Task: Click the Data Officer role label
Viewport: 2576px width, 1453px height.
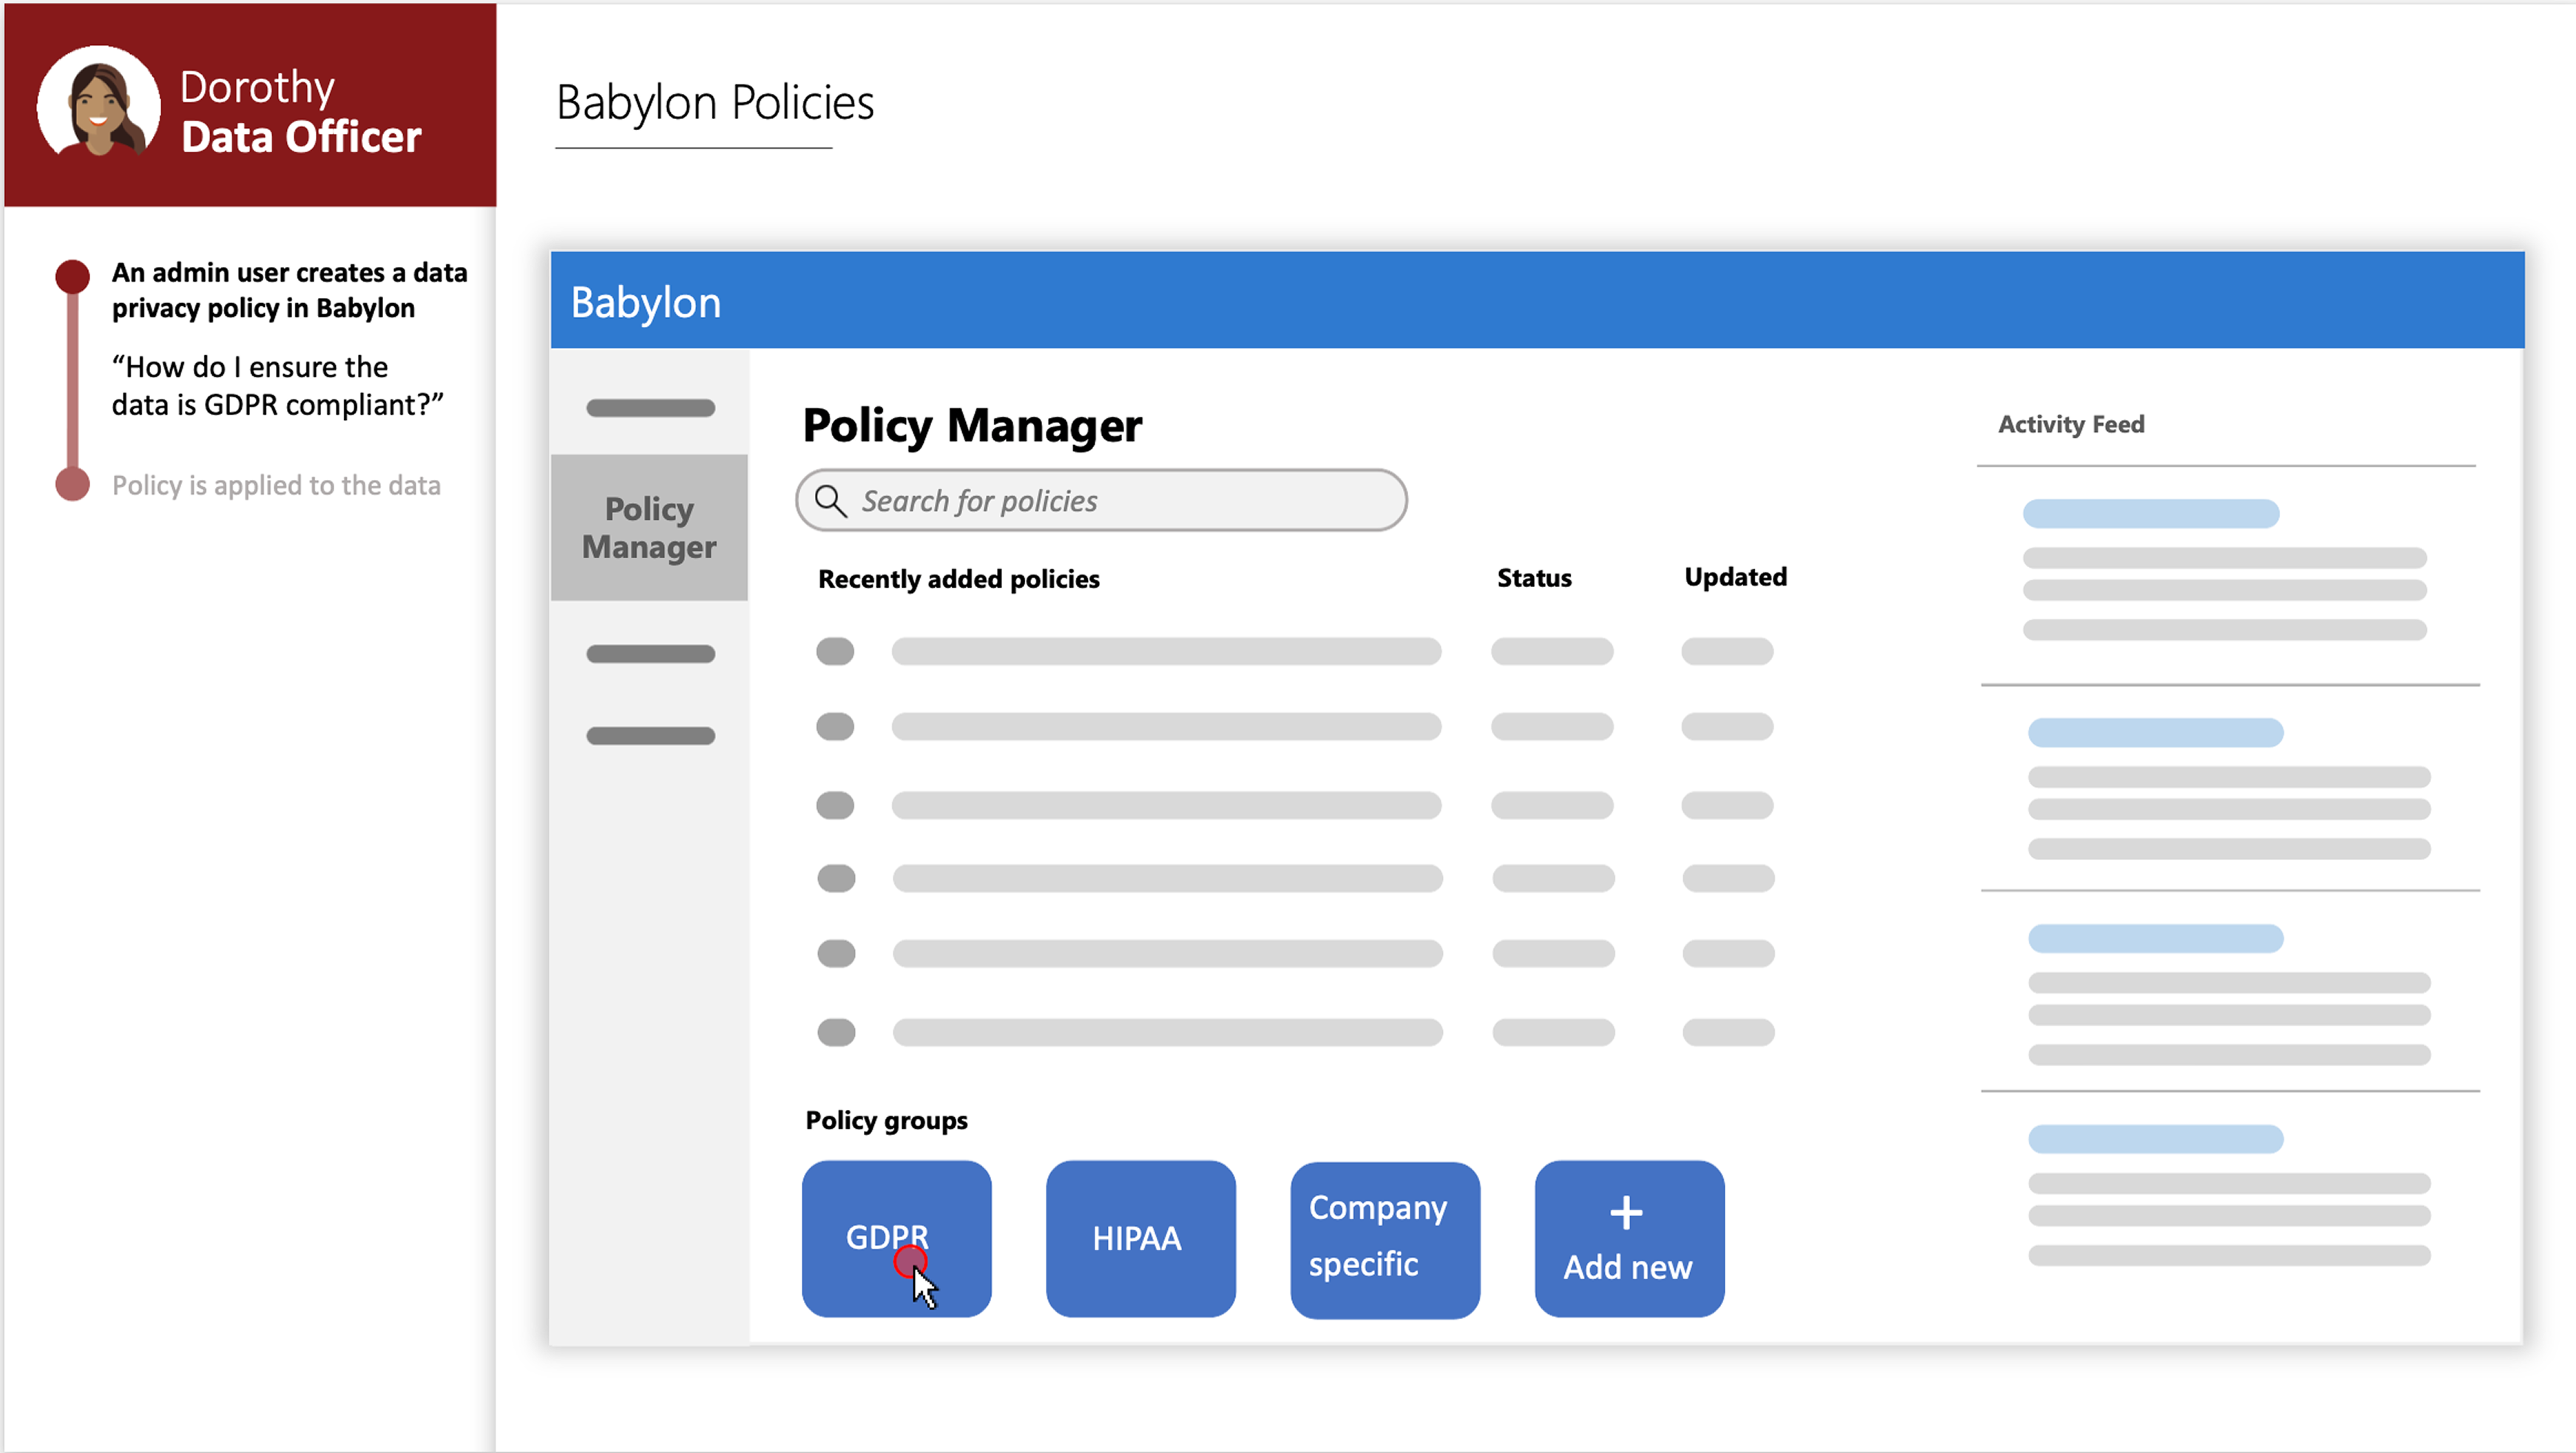Action: tap(301, 137)
